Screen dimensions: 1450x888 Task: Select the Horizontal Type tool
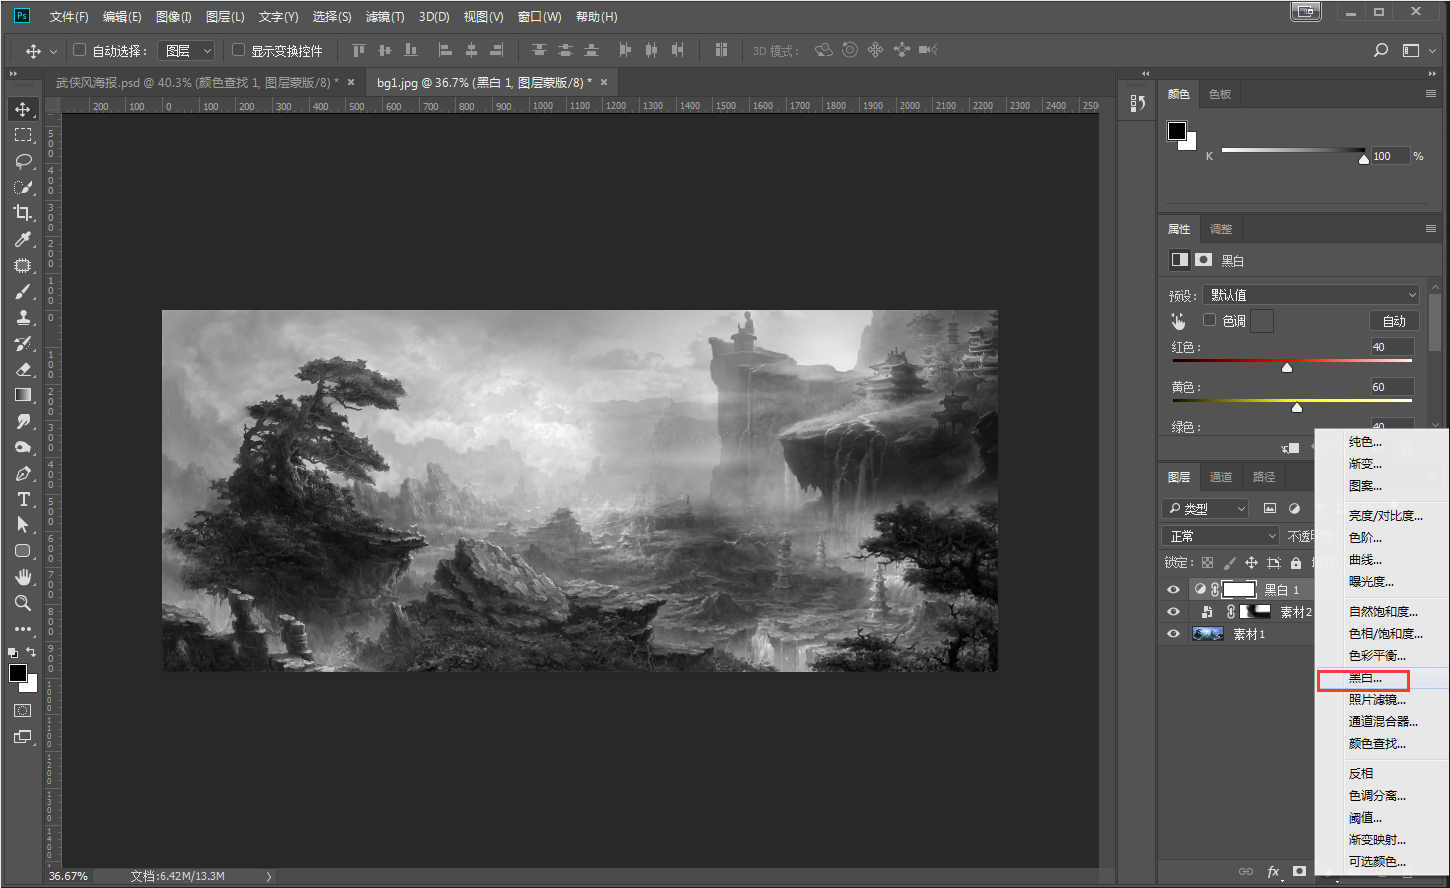tap(23, 499)
